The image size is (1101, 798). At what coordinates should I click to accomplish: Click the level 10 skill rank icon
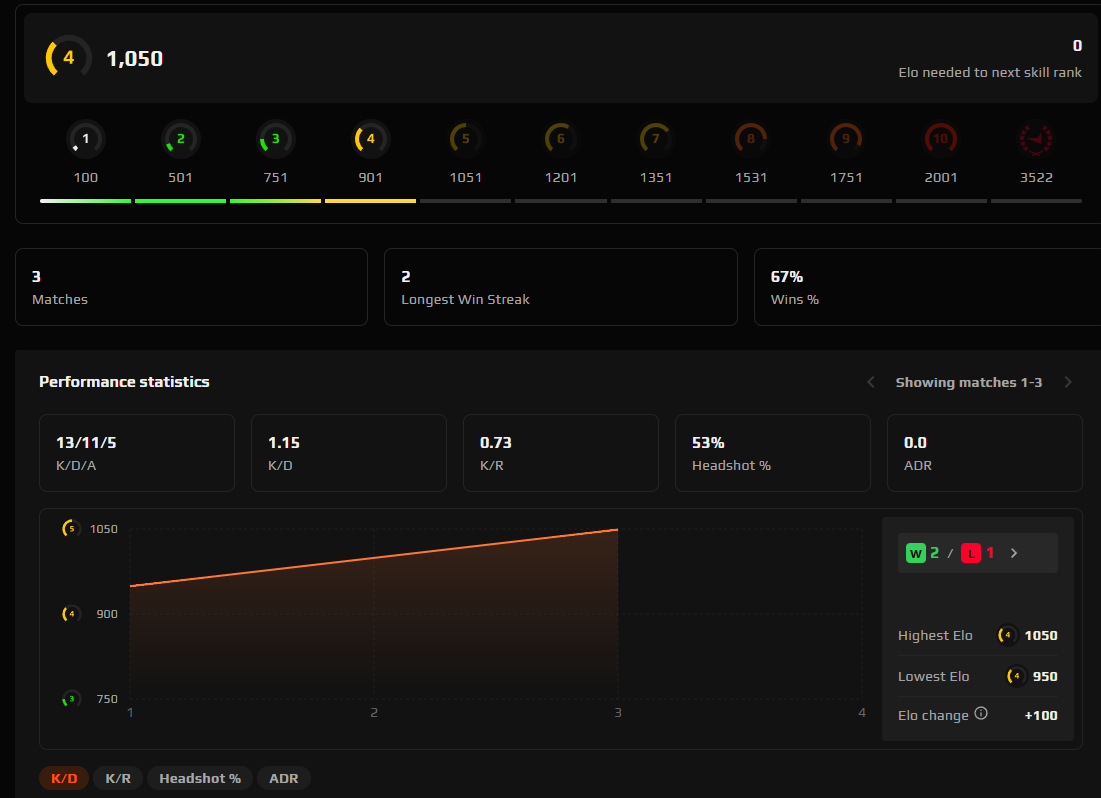pyautogui.click(x=941, y=139)
